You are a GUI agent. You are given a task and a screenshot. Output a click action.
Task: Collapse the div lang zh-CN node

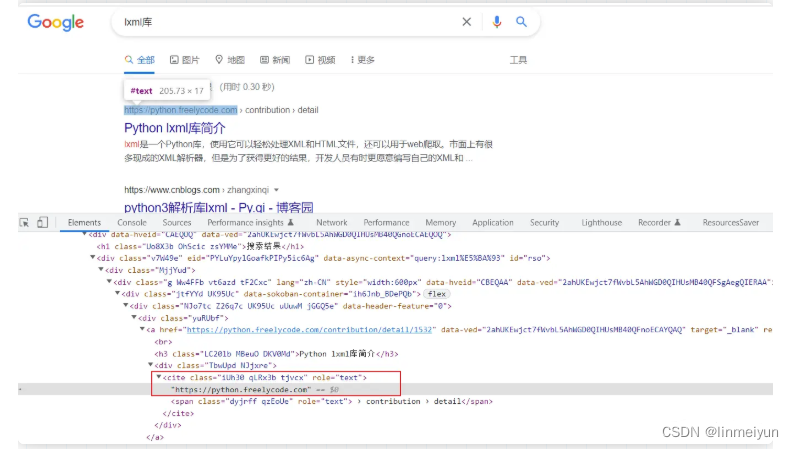[x=109, y=281]
